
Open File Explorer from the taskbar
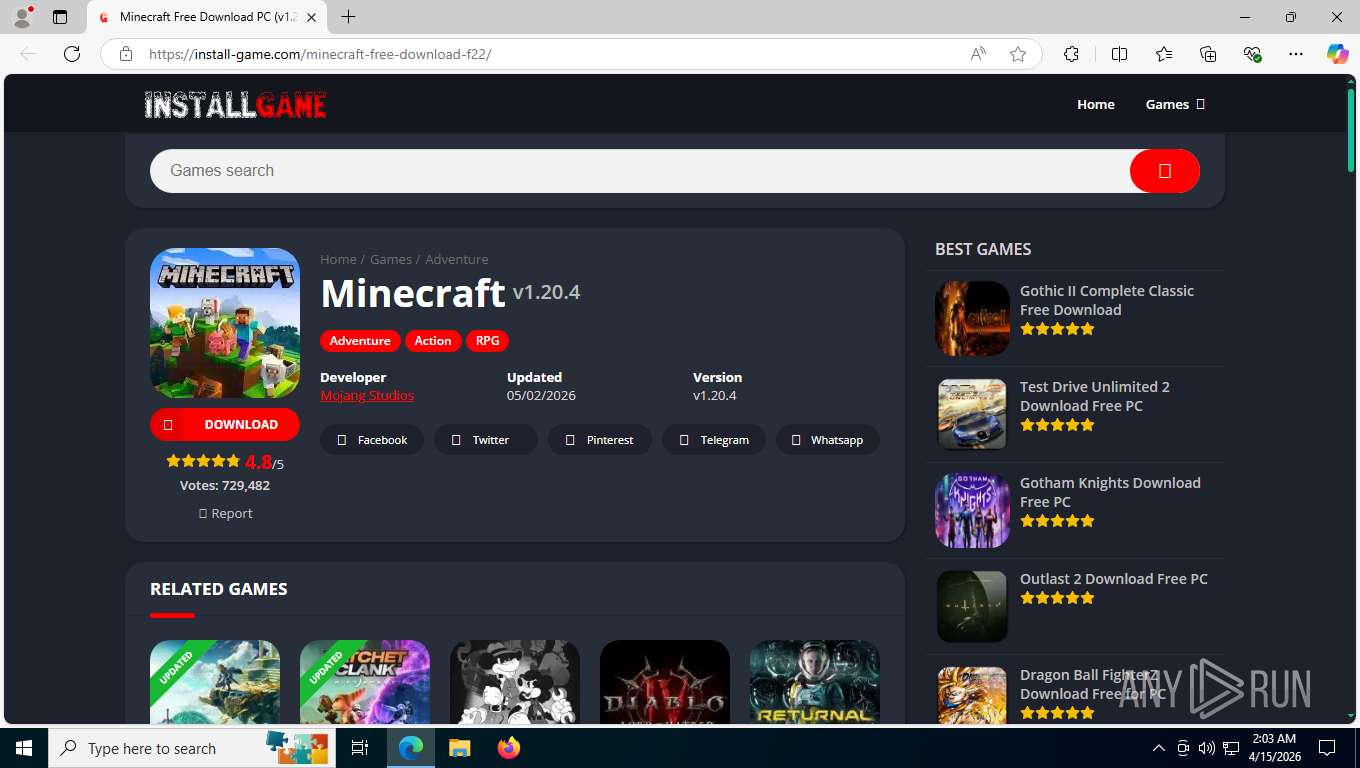point(459,748)
